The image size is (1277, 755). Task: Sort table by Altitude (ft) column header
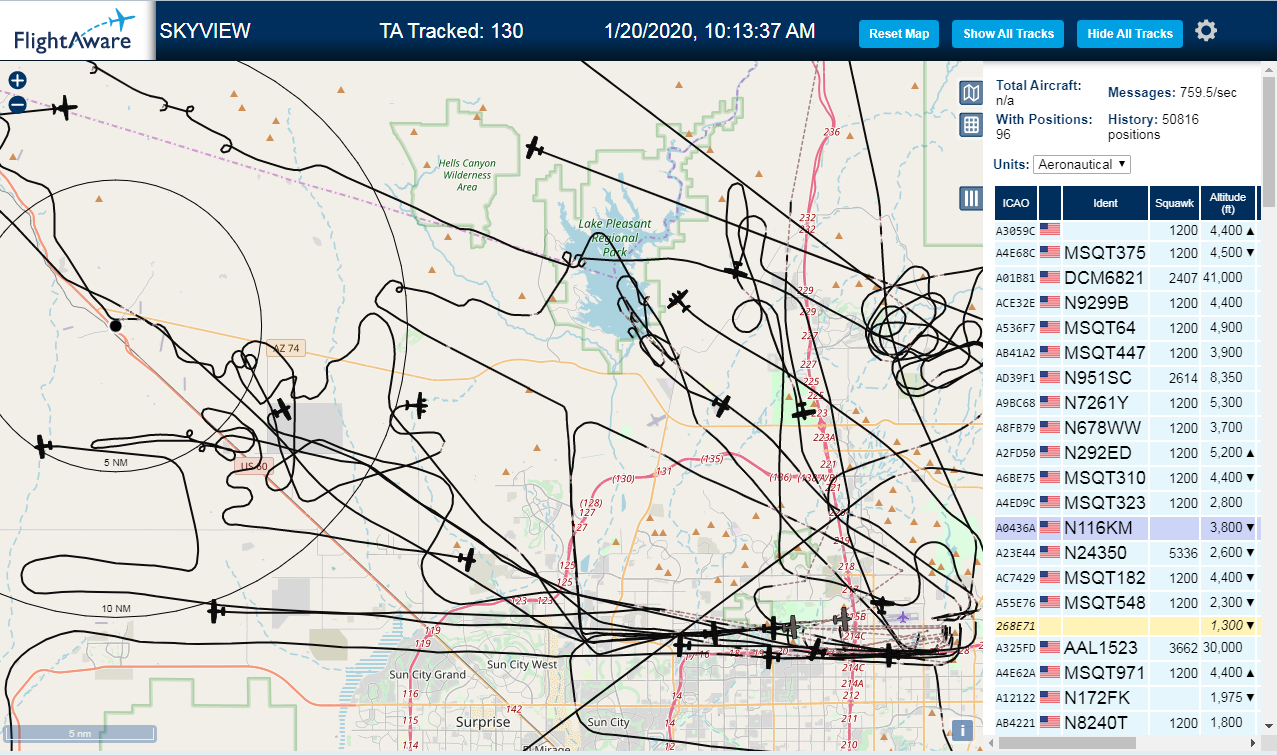(x=1228, y=203)
